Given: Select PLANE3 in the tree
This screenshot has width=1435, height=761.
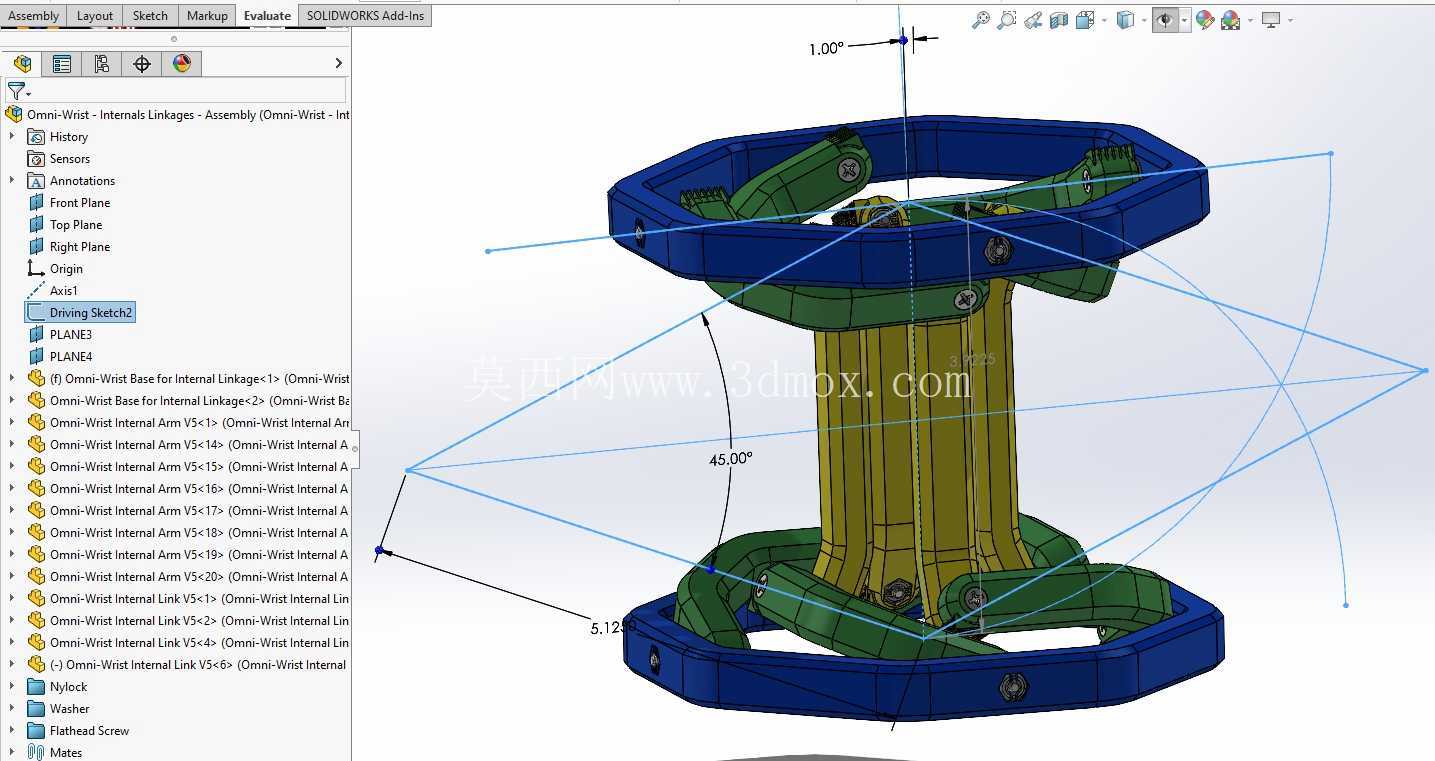Looking at the screenshot, I should click(x=71, y=335).
